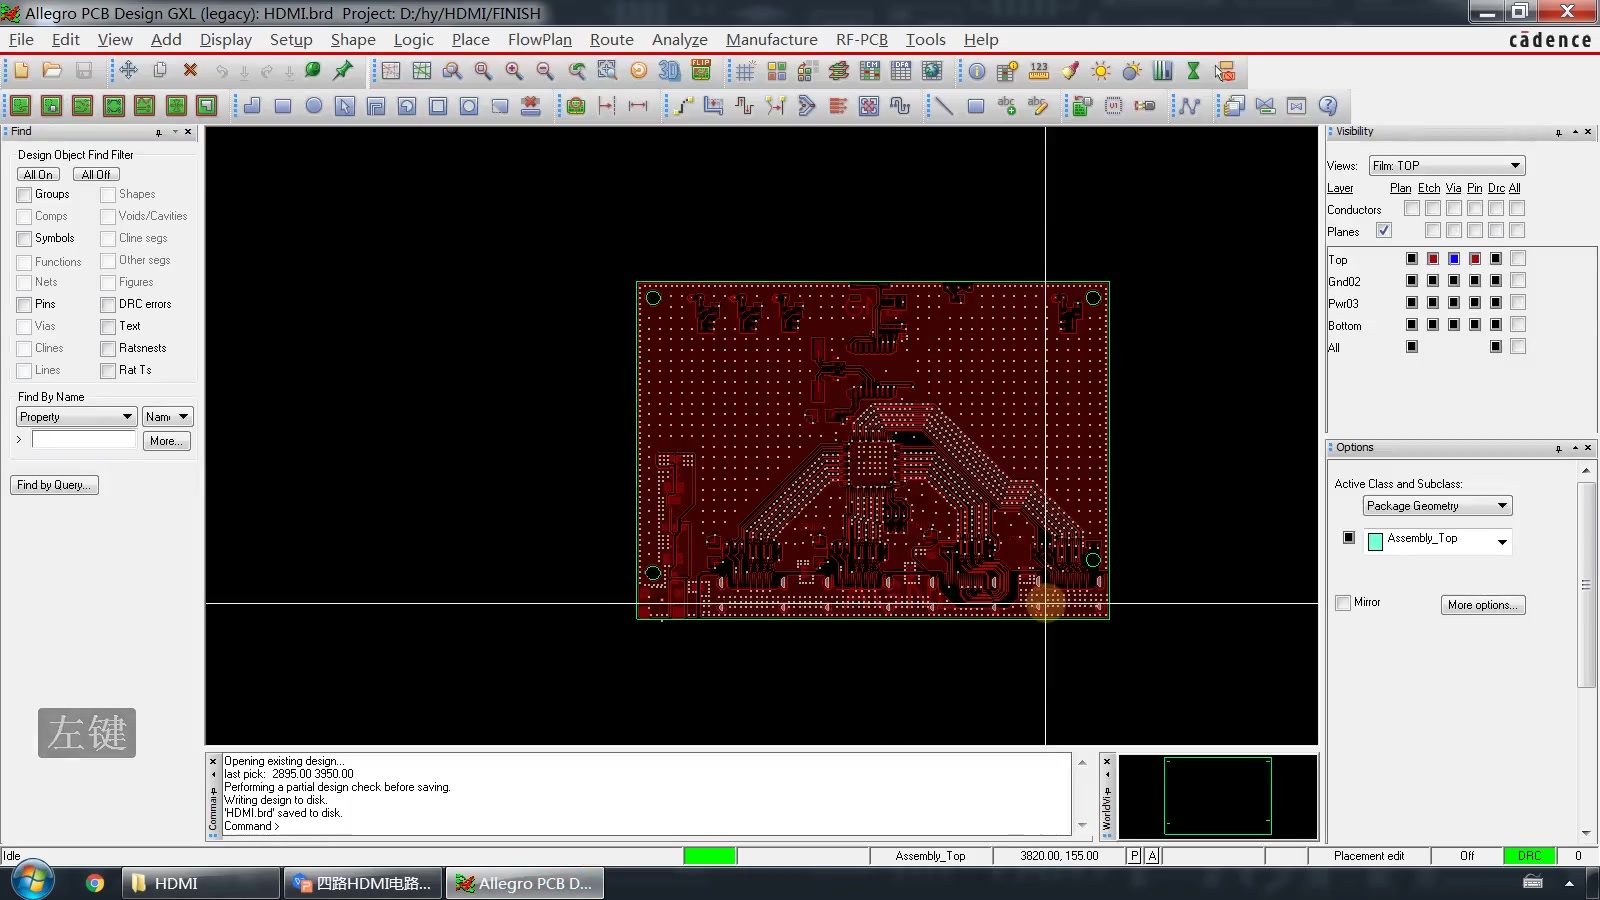The image size is (1600, 900).
Task: Pin the Find panel
Action: tap(158, 132)
